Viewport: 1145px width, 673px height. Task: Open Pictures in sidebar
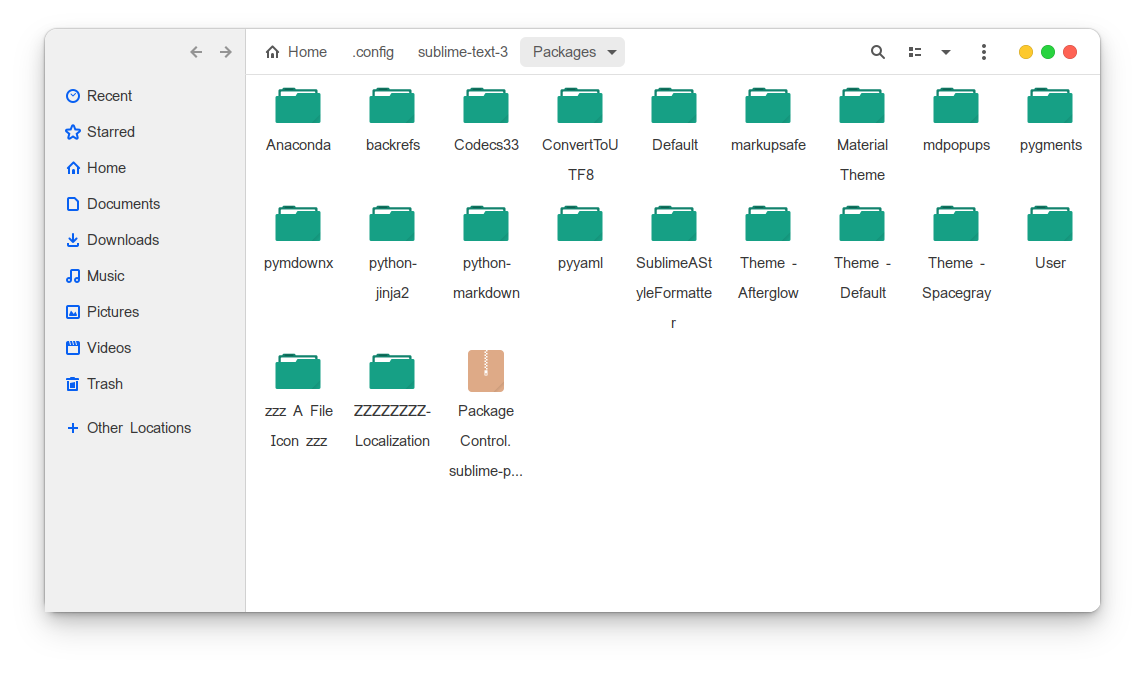coord(102,312)
